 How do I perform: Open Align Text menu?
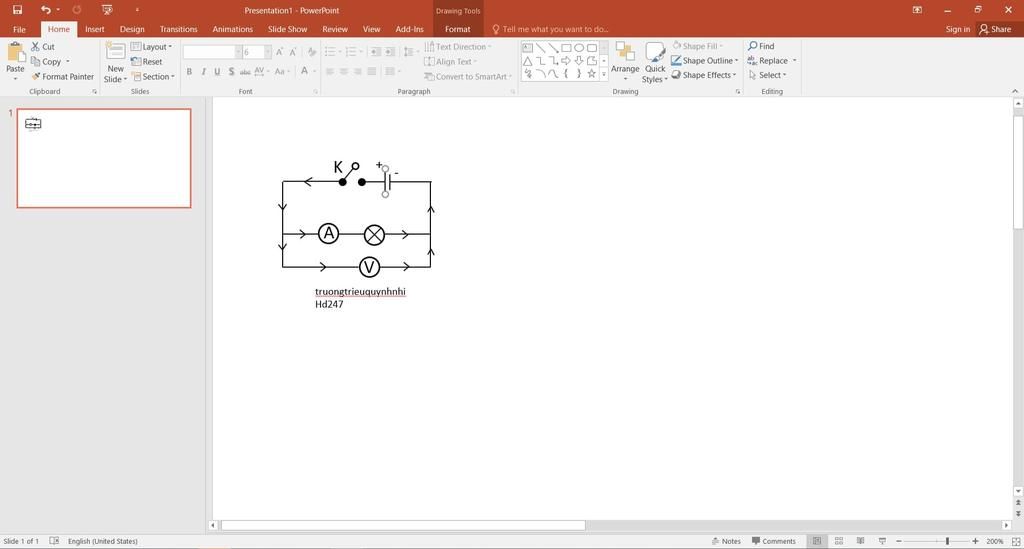(x=451, y=61)
